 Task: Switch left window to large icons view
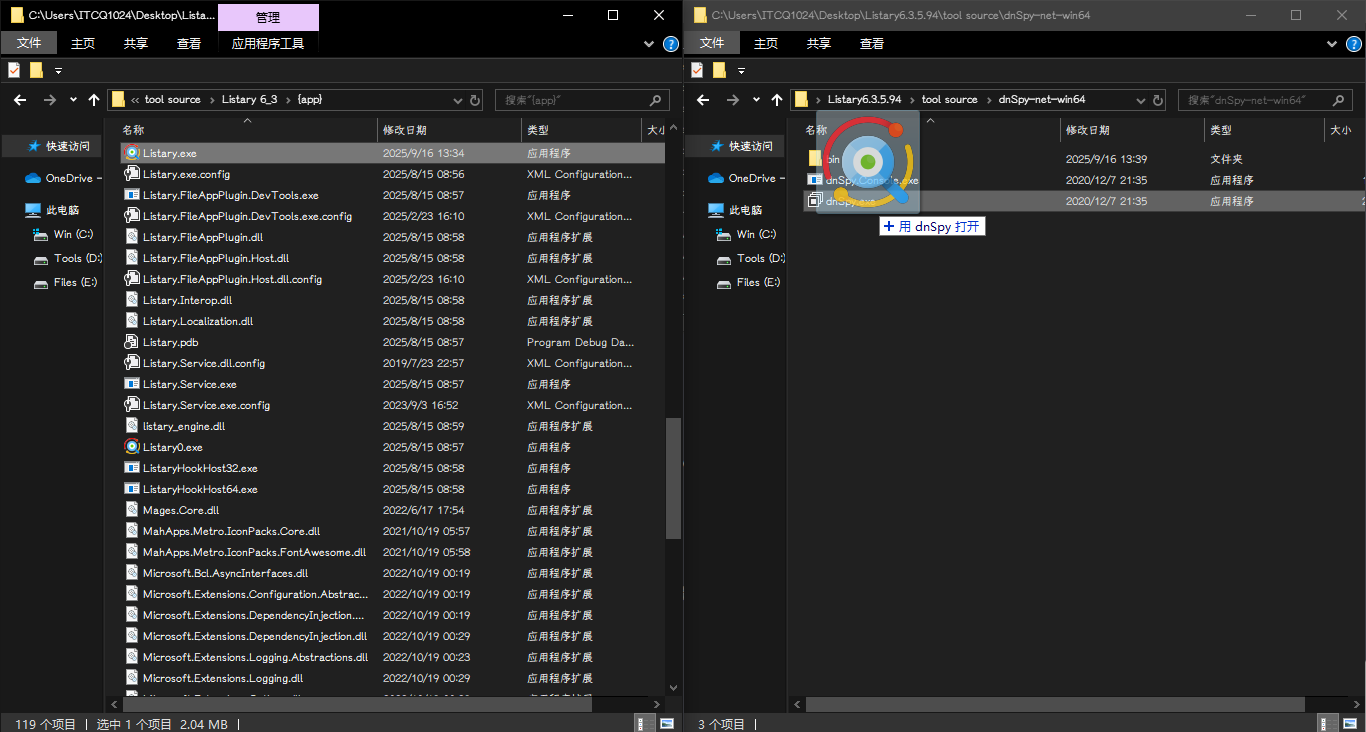click(x=666, y=723)
